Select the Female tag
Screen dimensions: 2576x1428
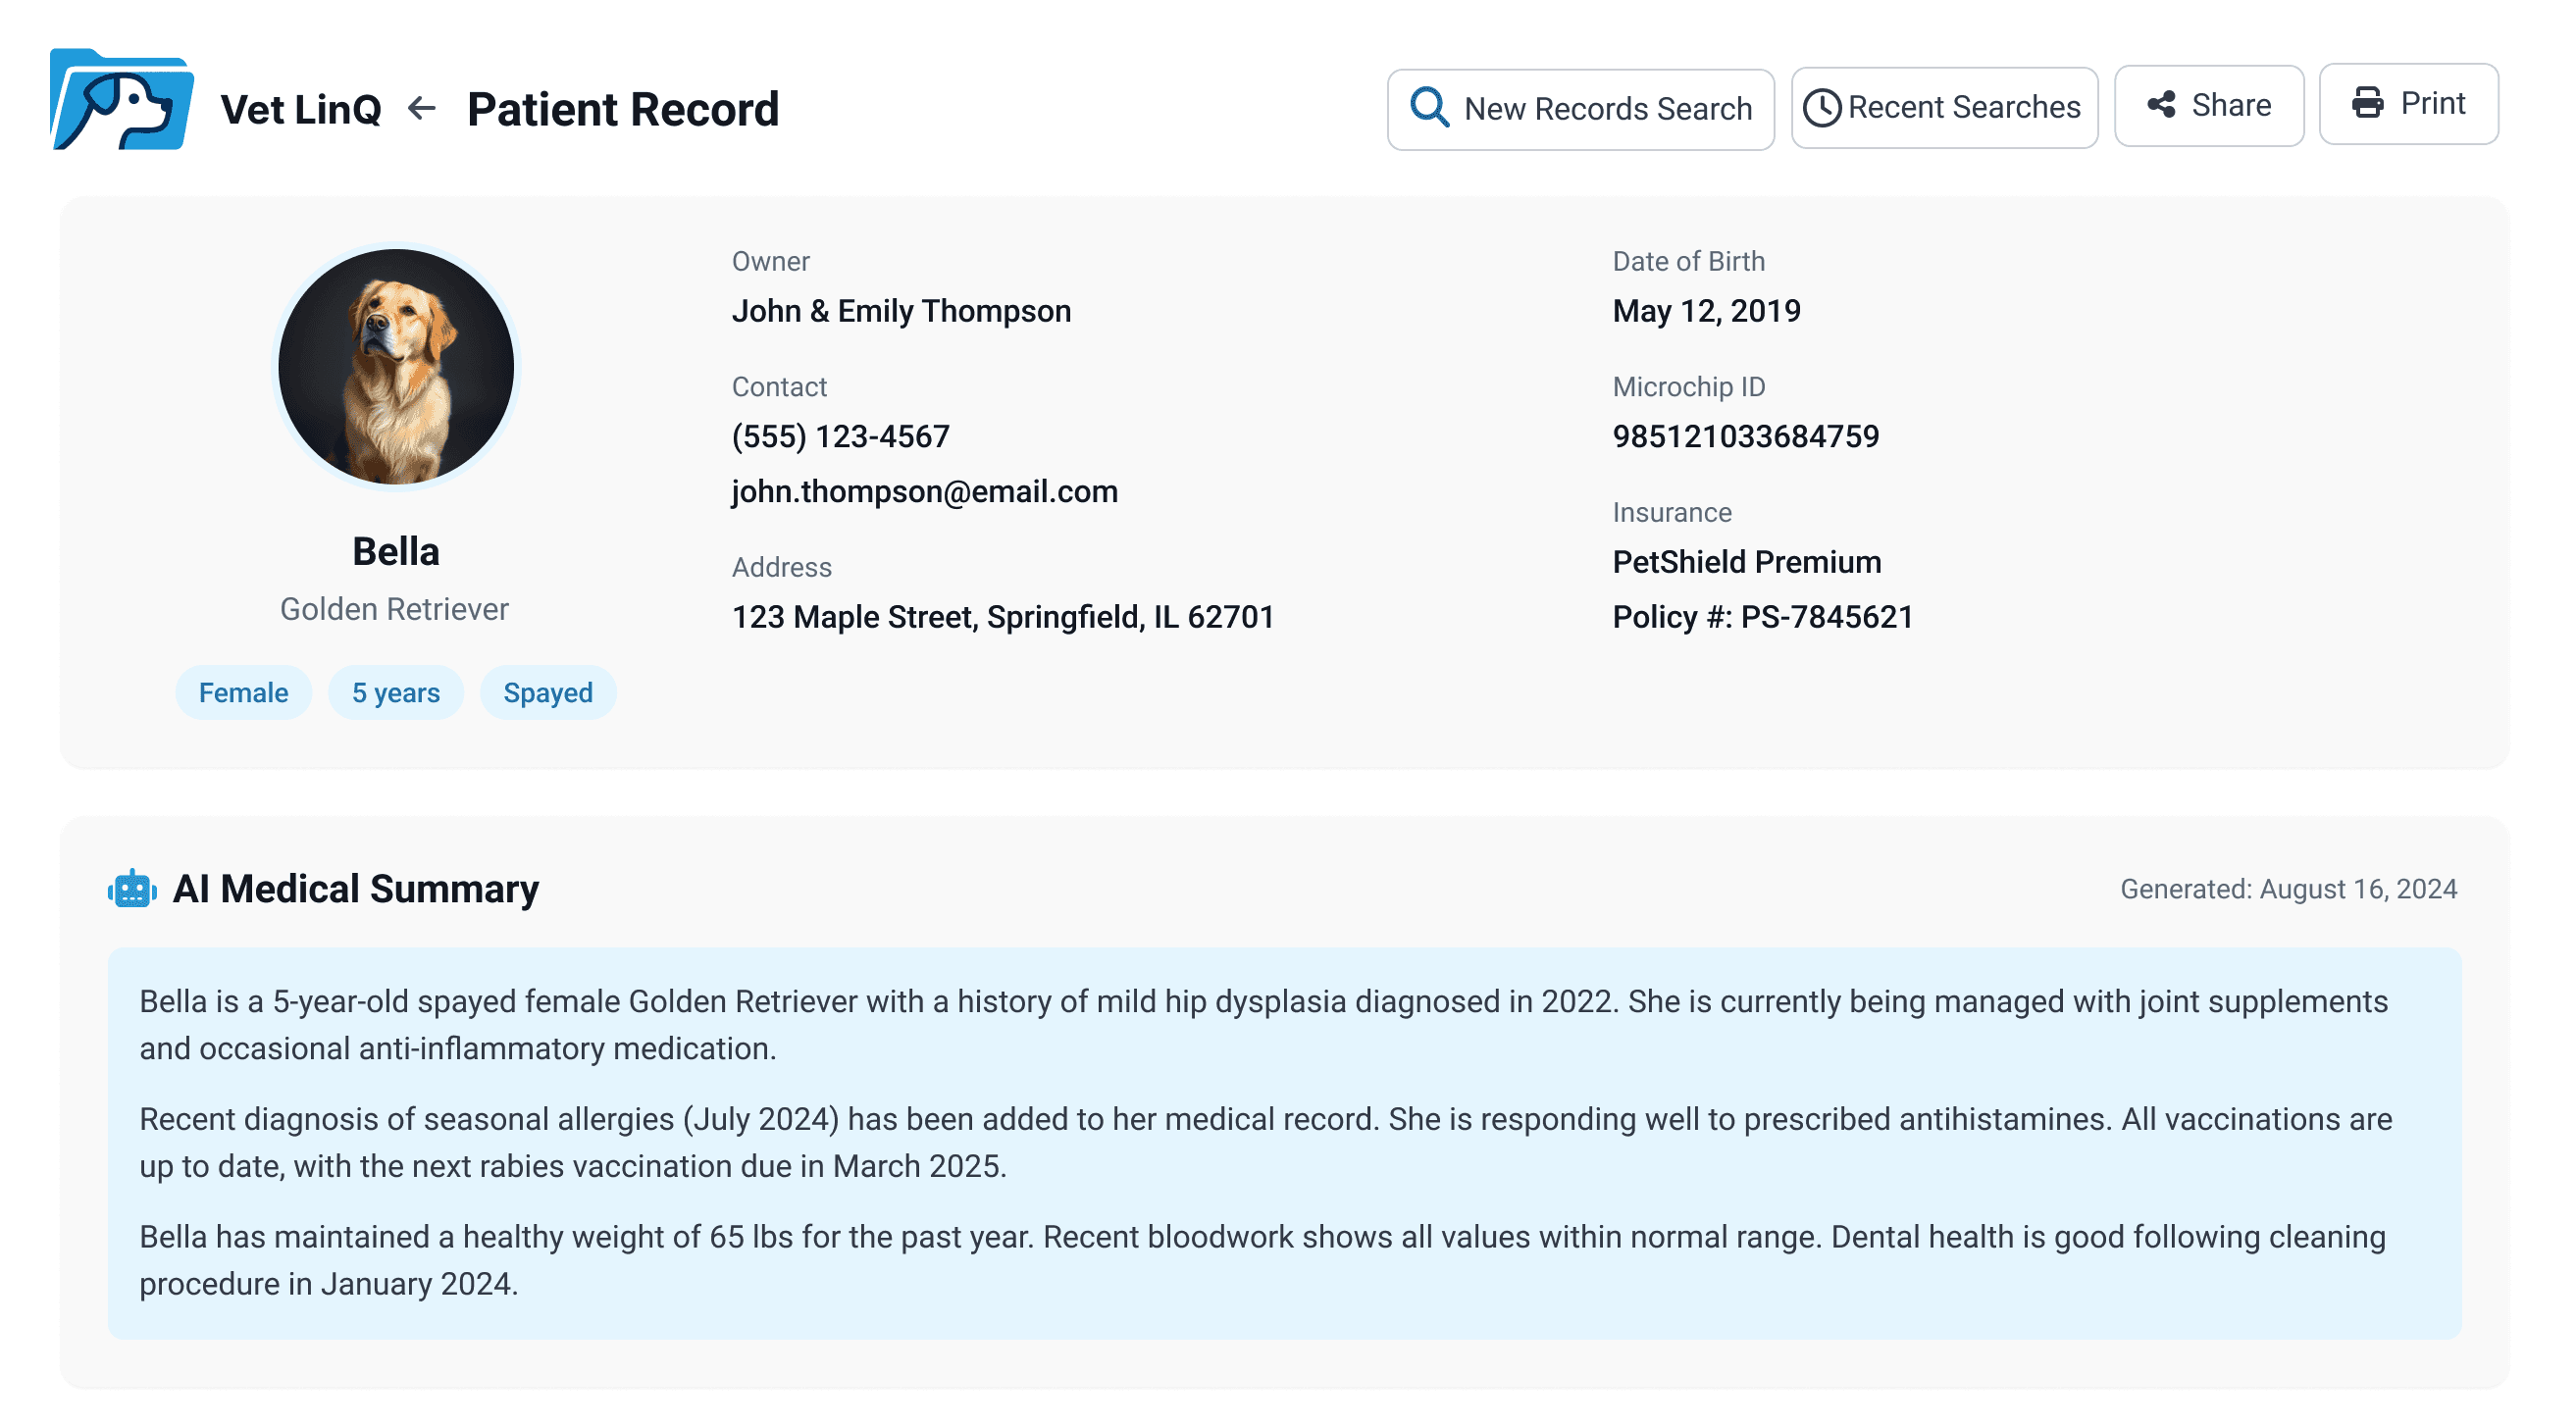[x=243, y=691]
